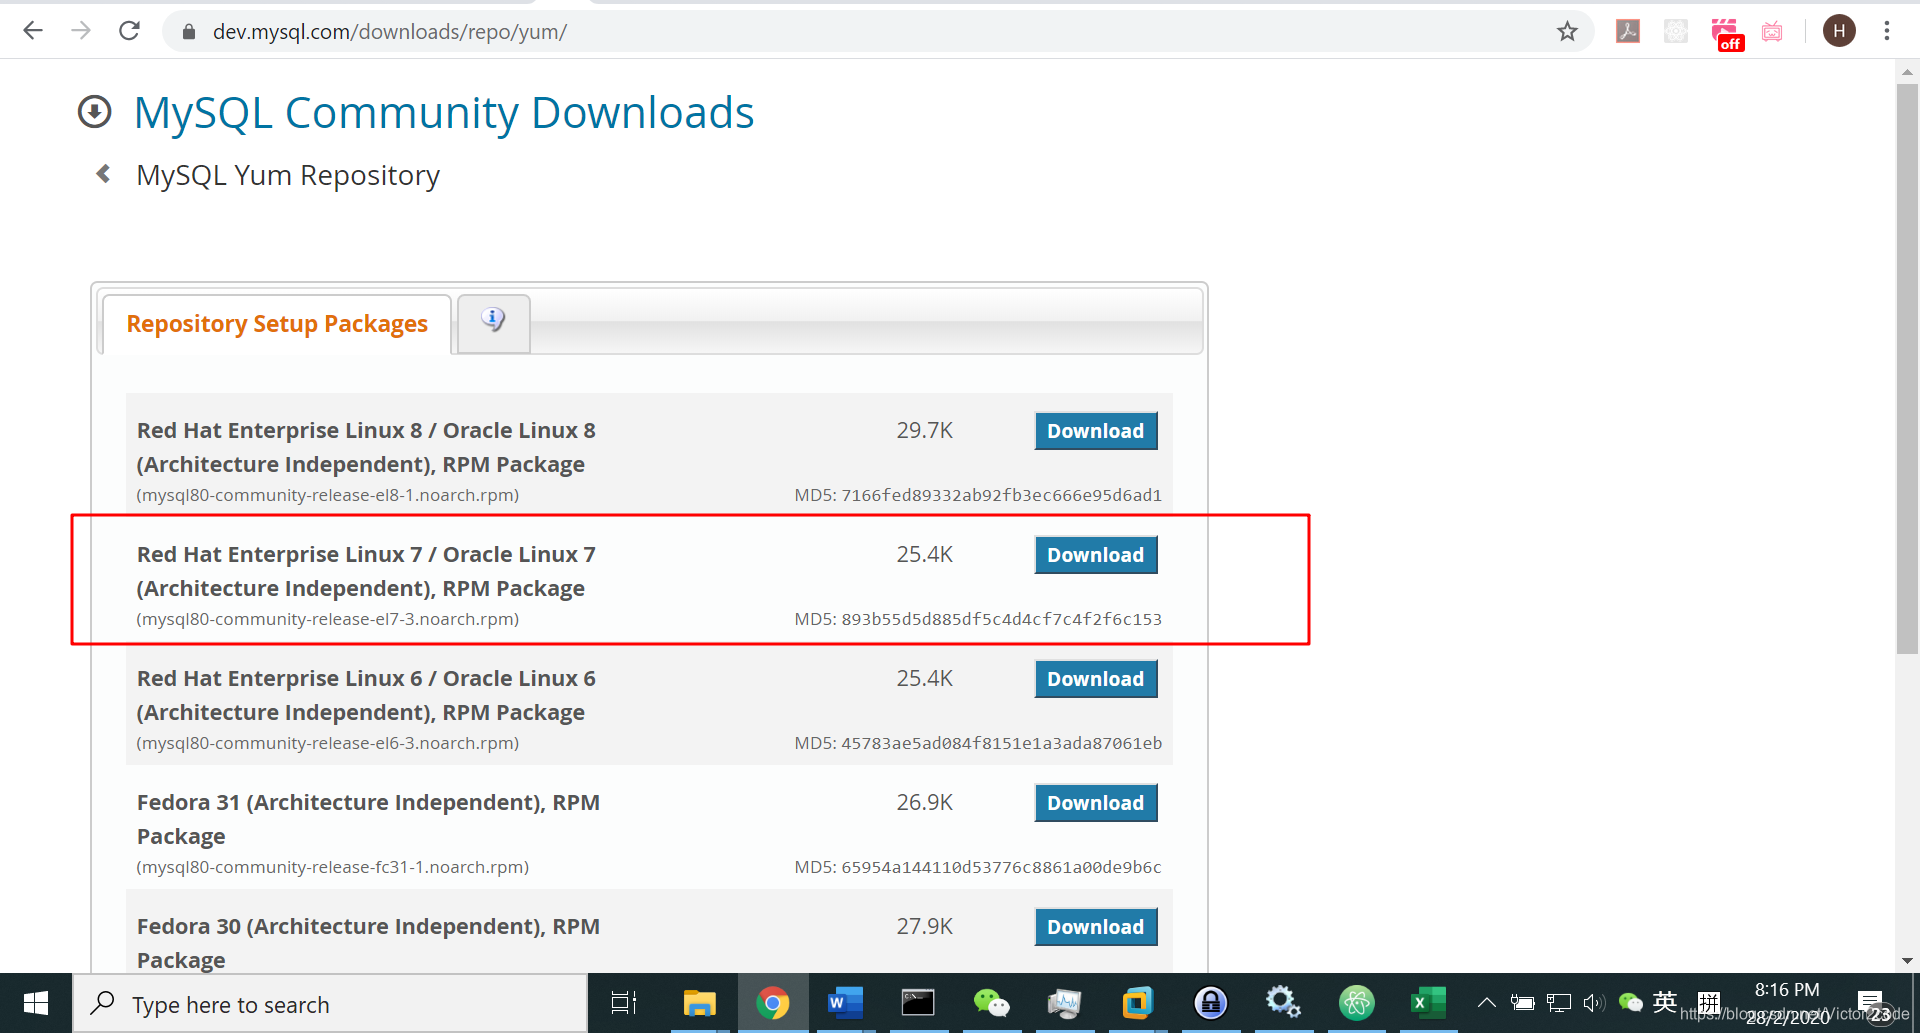Click the browser forward arrow

pyautogui.click(x=81, y=31)
